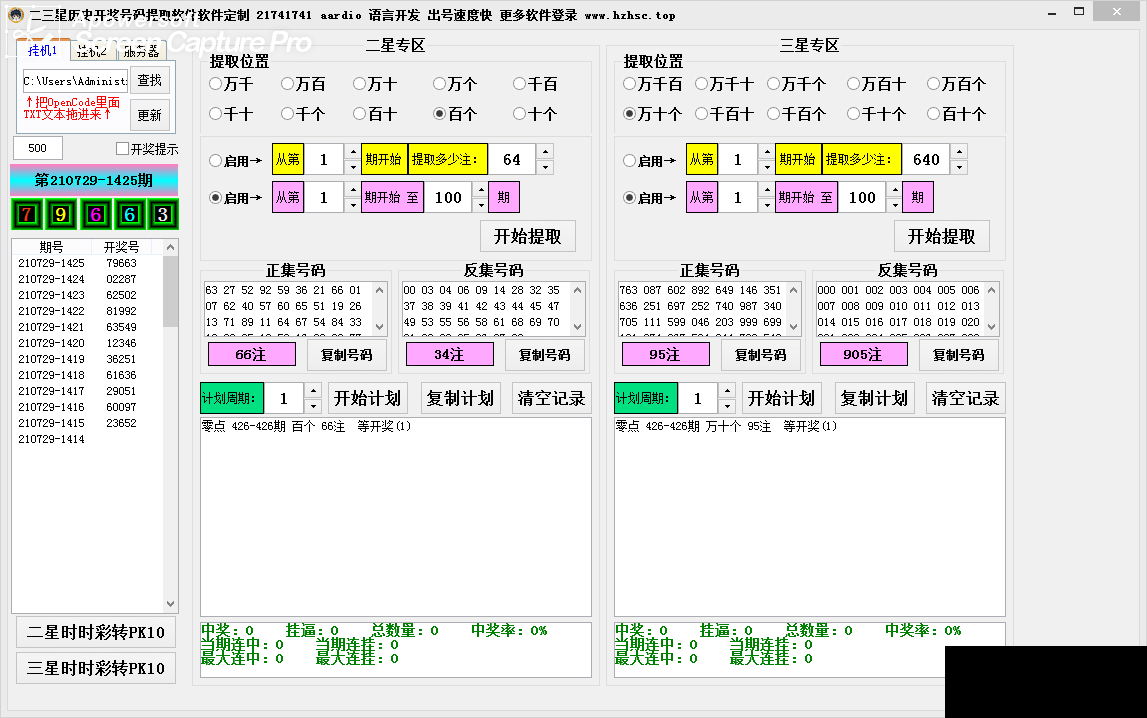Click 复制号码 next to 905注

pos(958,355)
